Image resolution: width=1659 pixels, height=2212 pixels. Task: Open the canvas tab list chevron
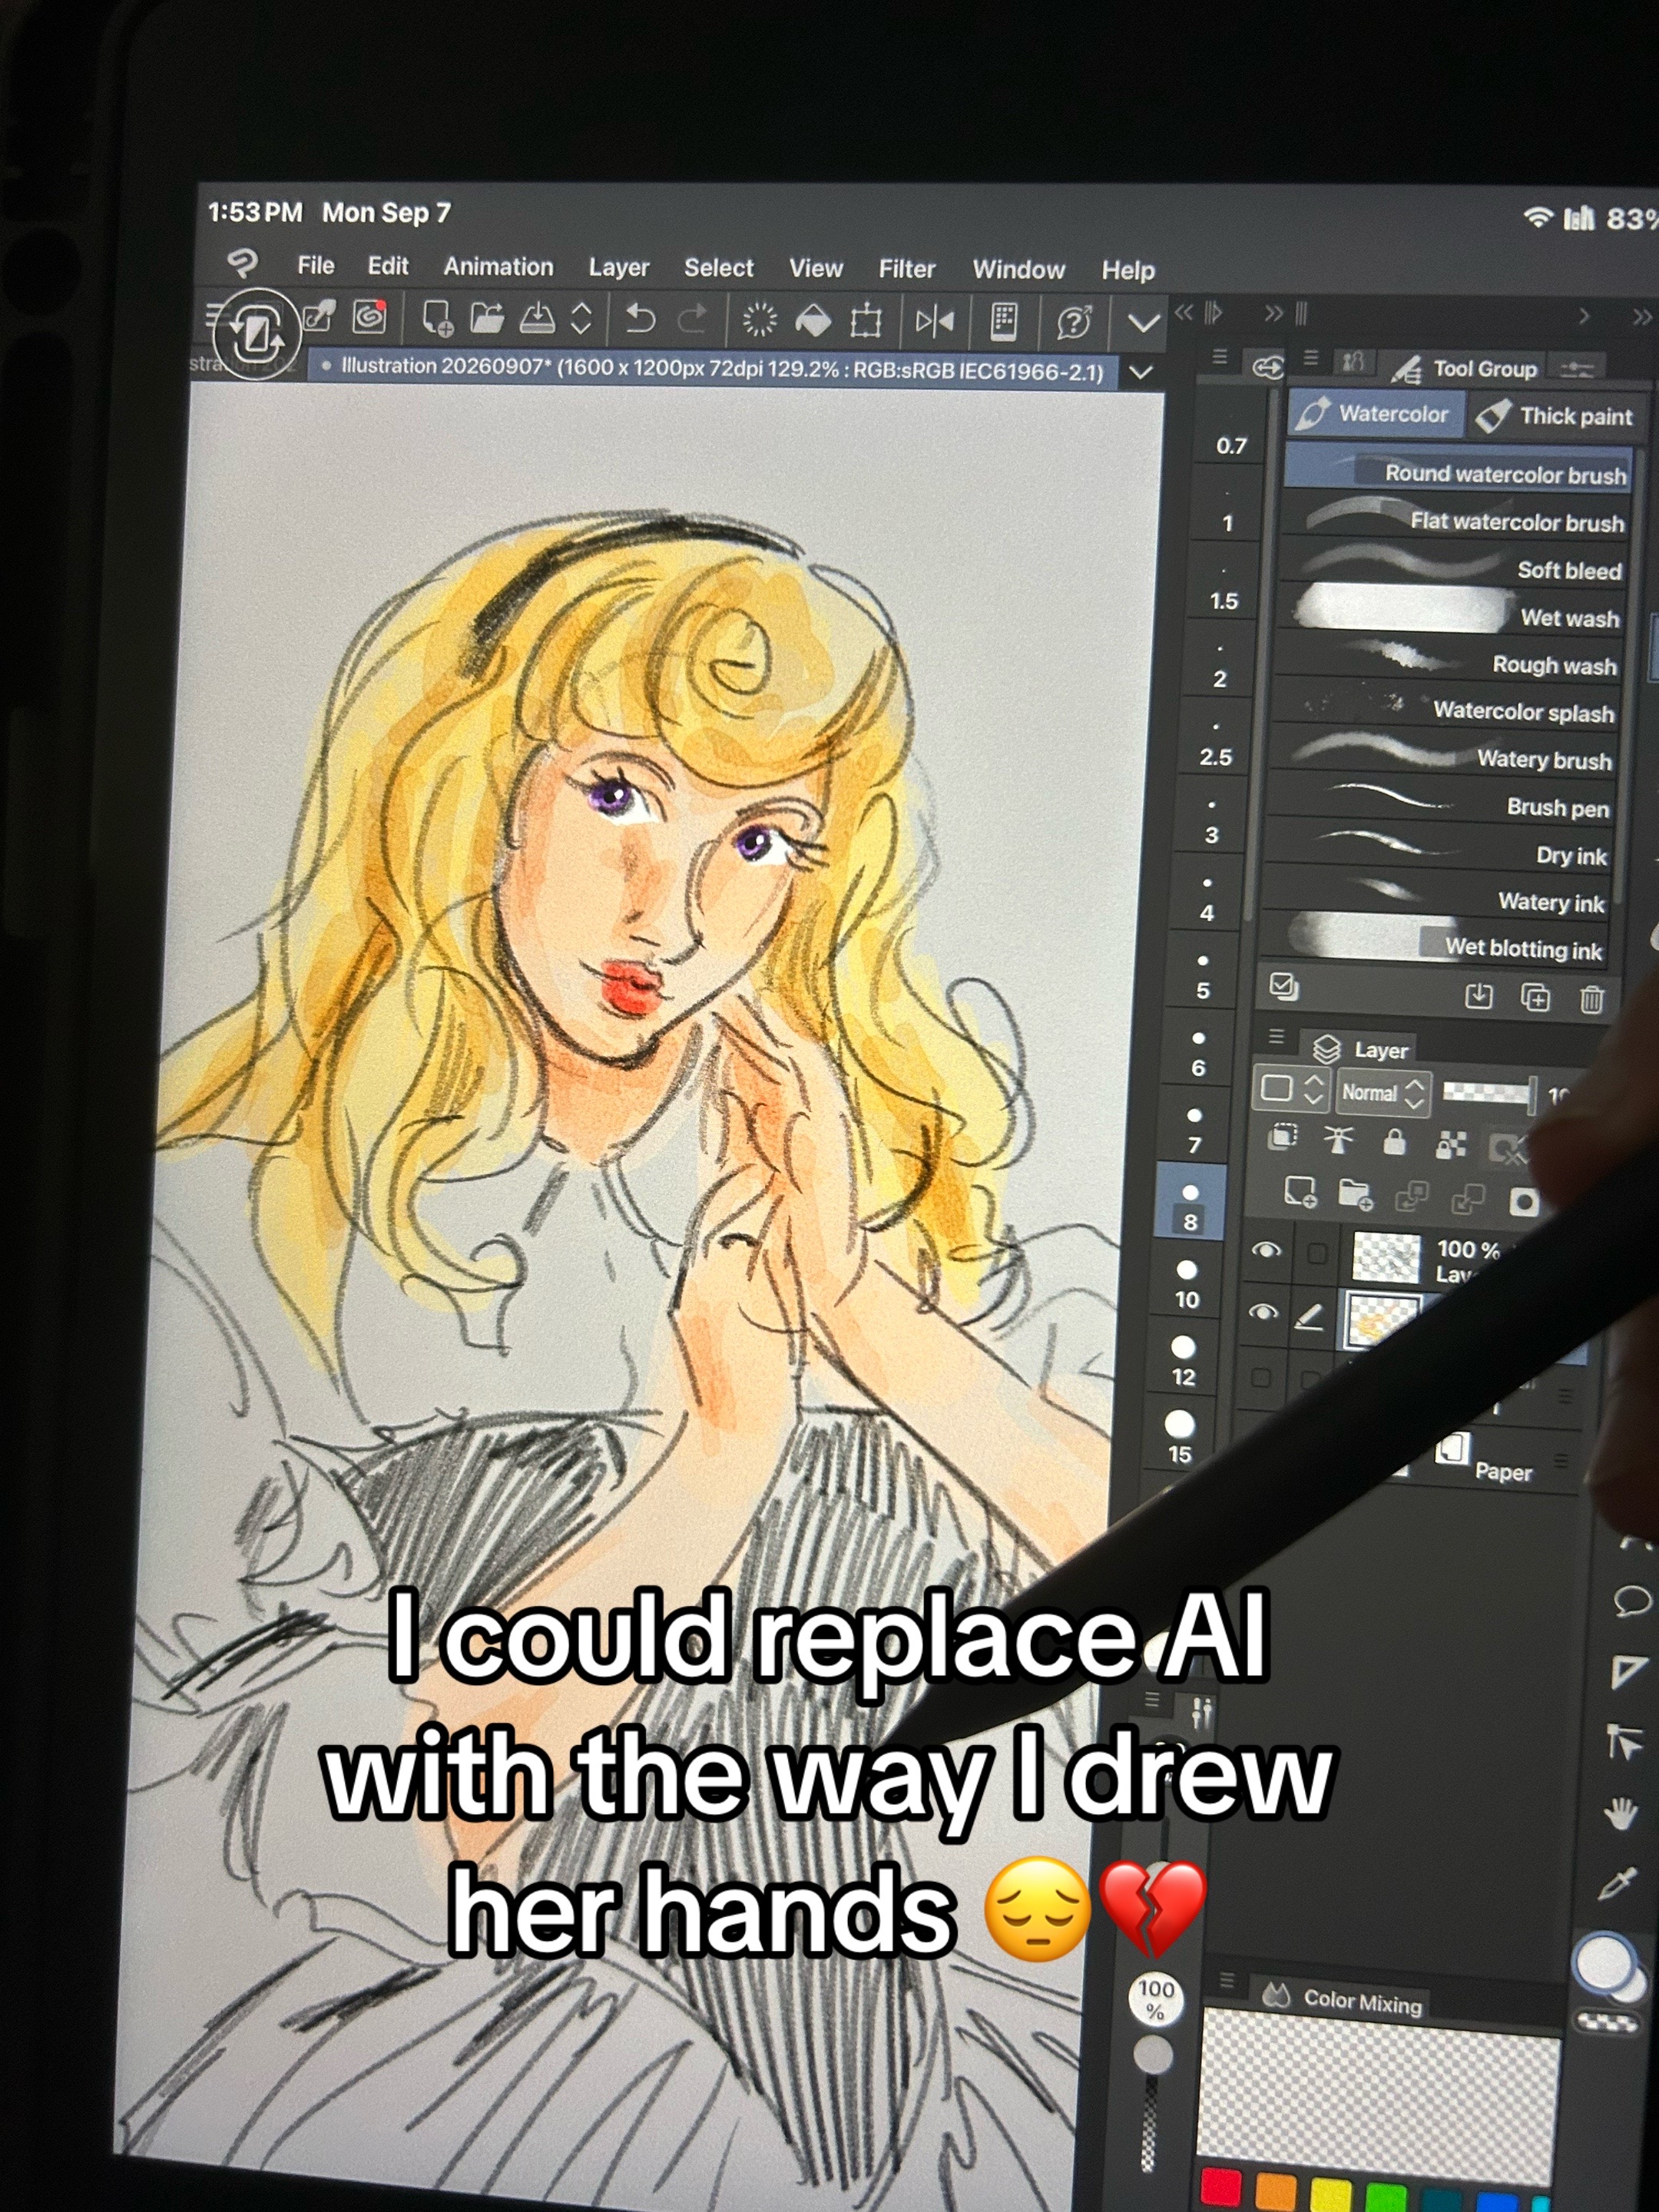(1140, 372)
